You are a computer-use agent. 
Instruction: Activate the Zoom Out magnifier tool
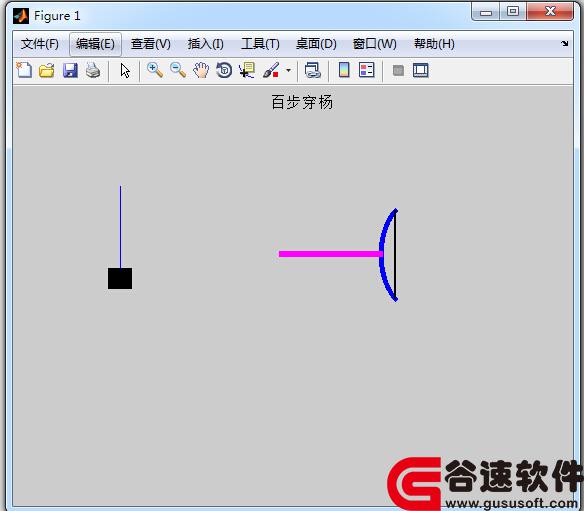(x=178, y=70)
